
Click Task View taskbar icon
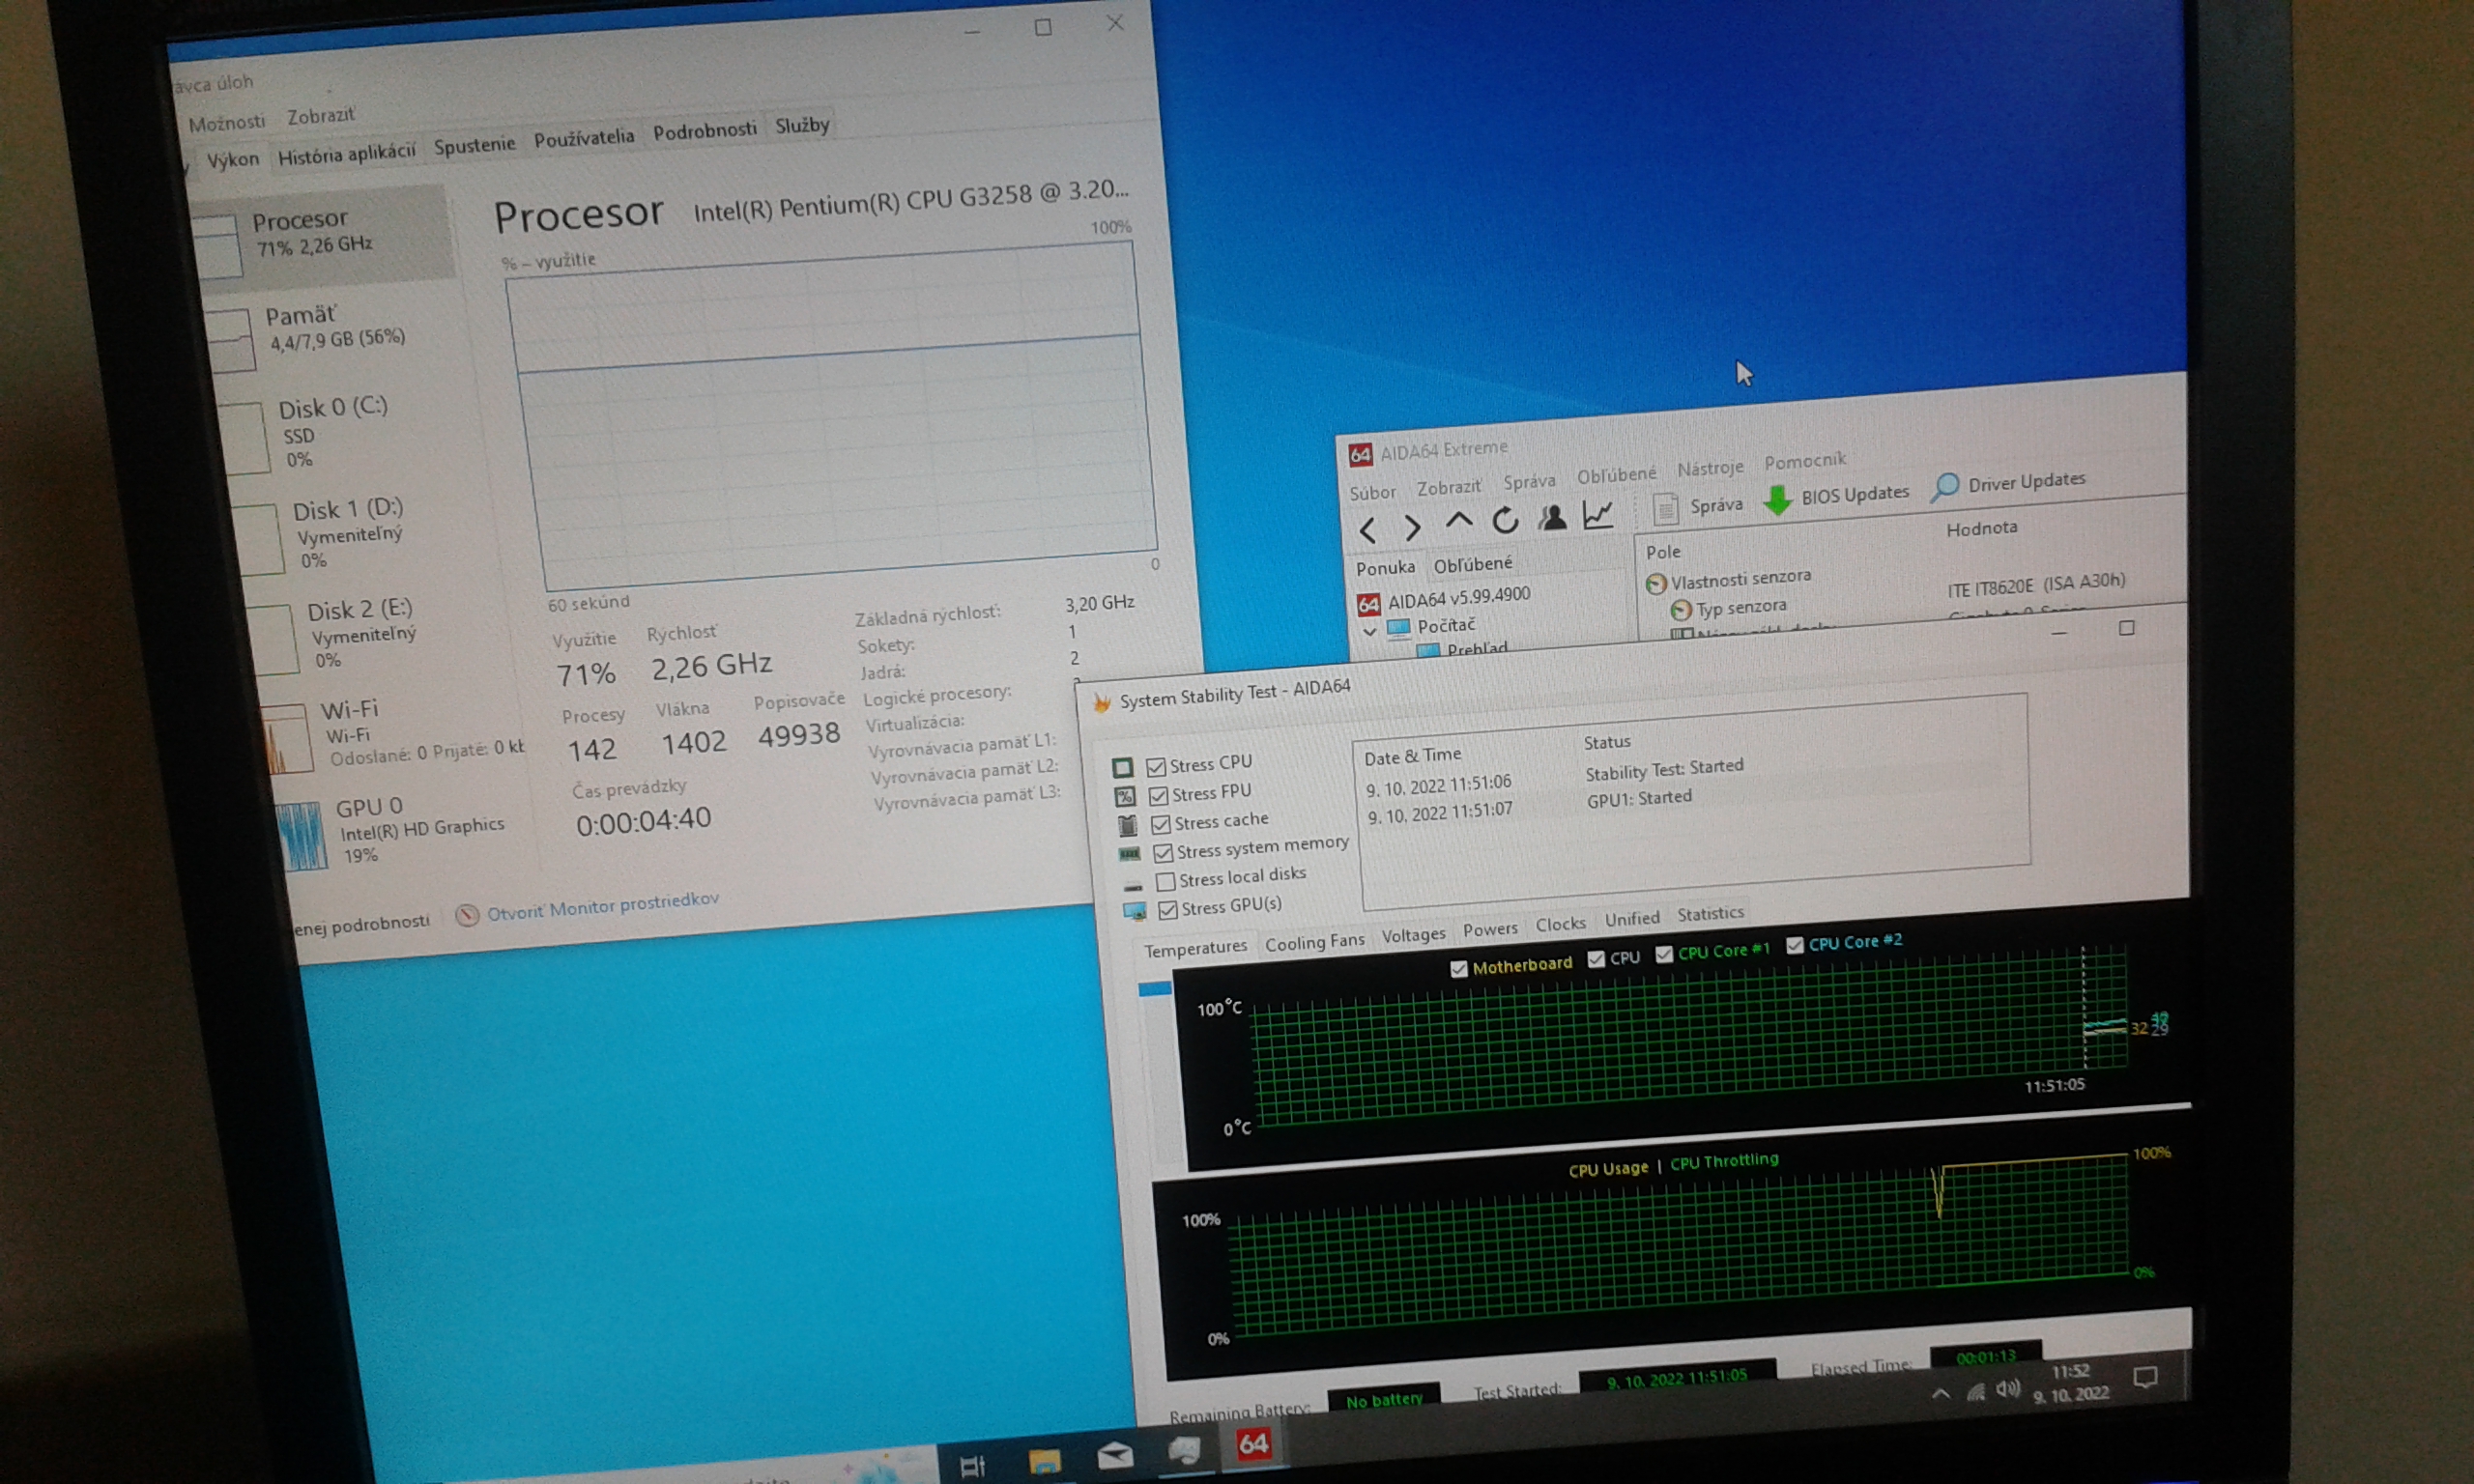tap(972, 1466)
